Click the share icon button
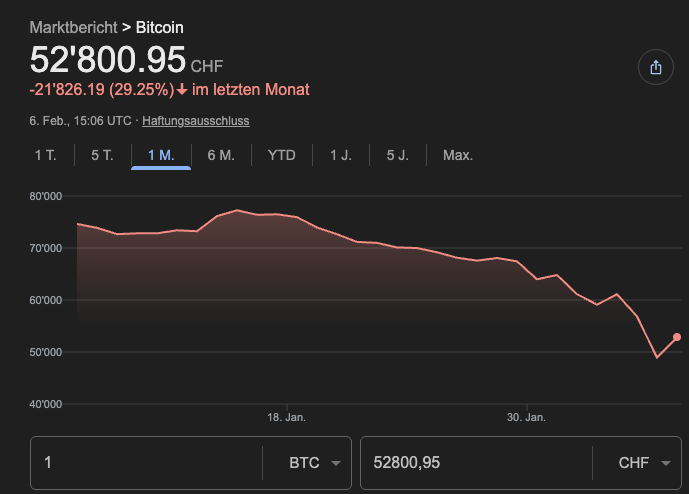 coord(656,67)
